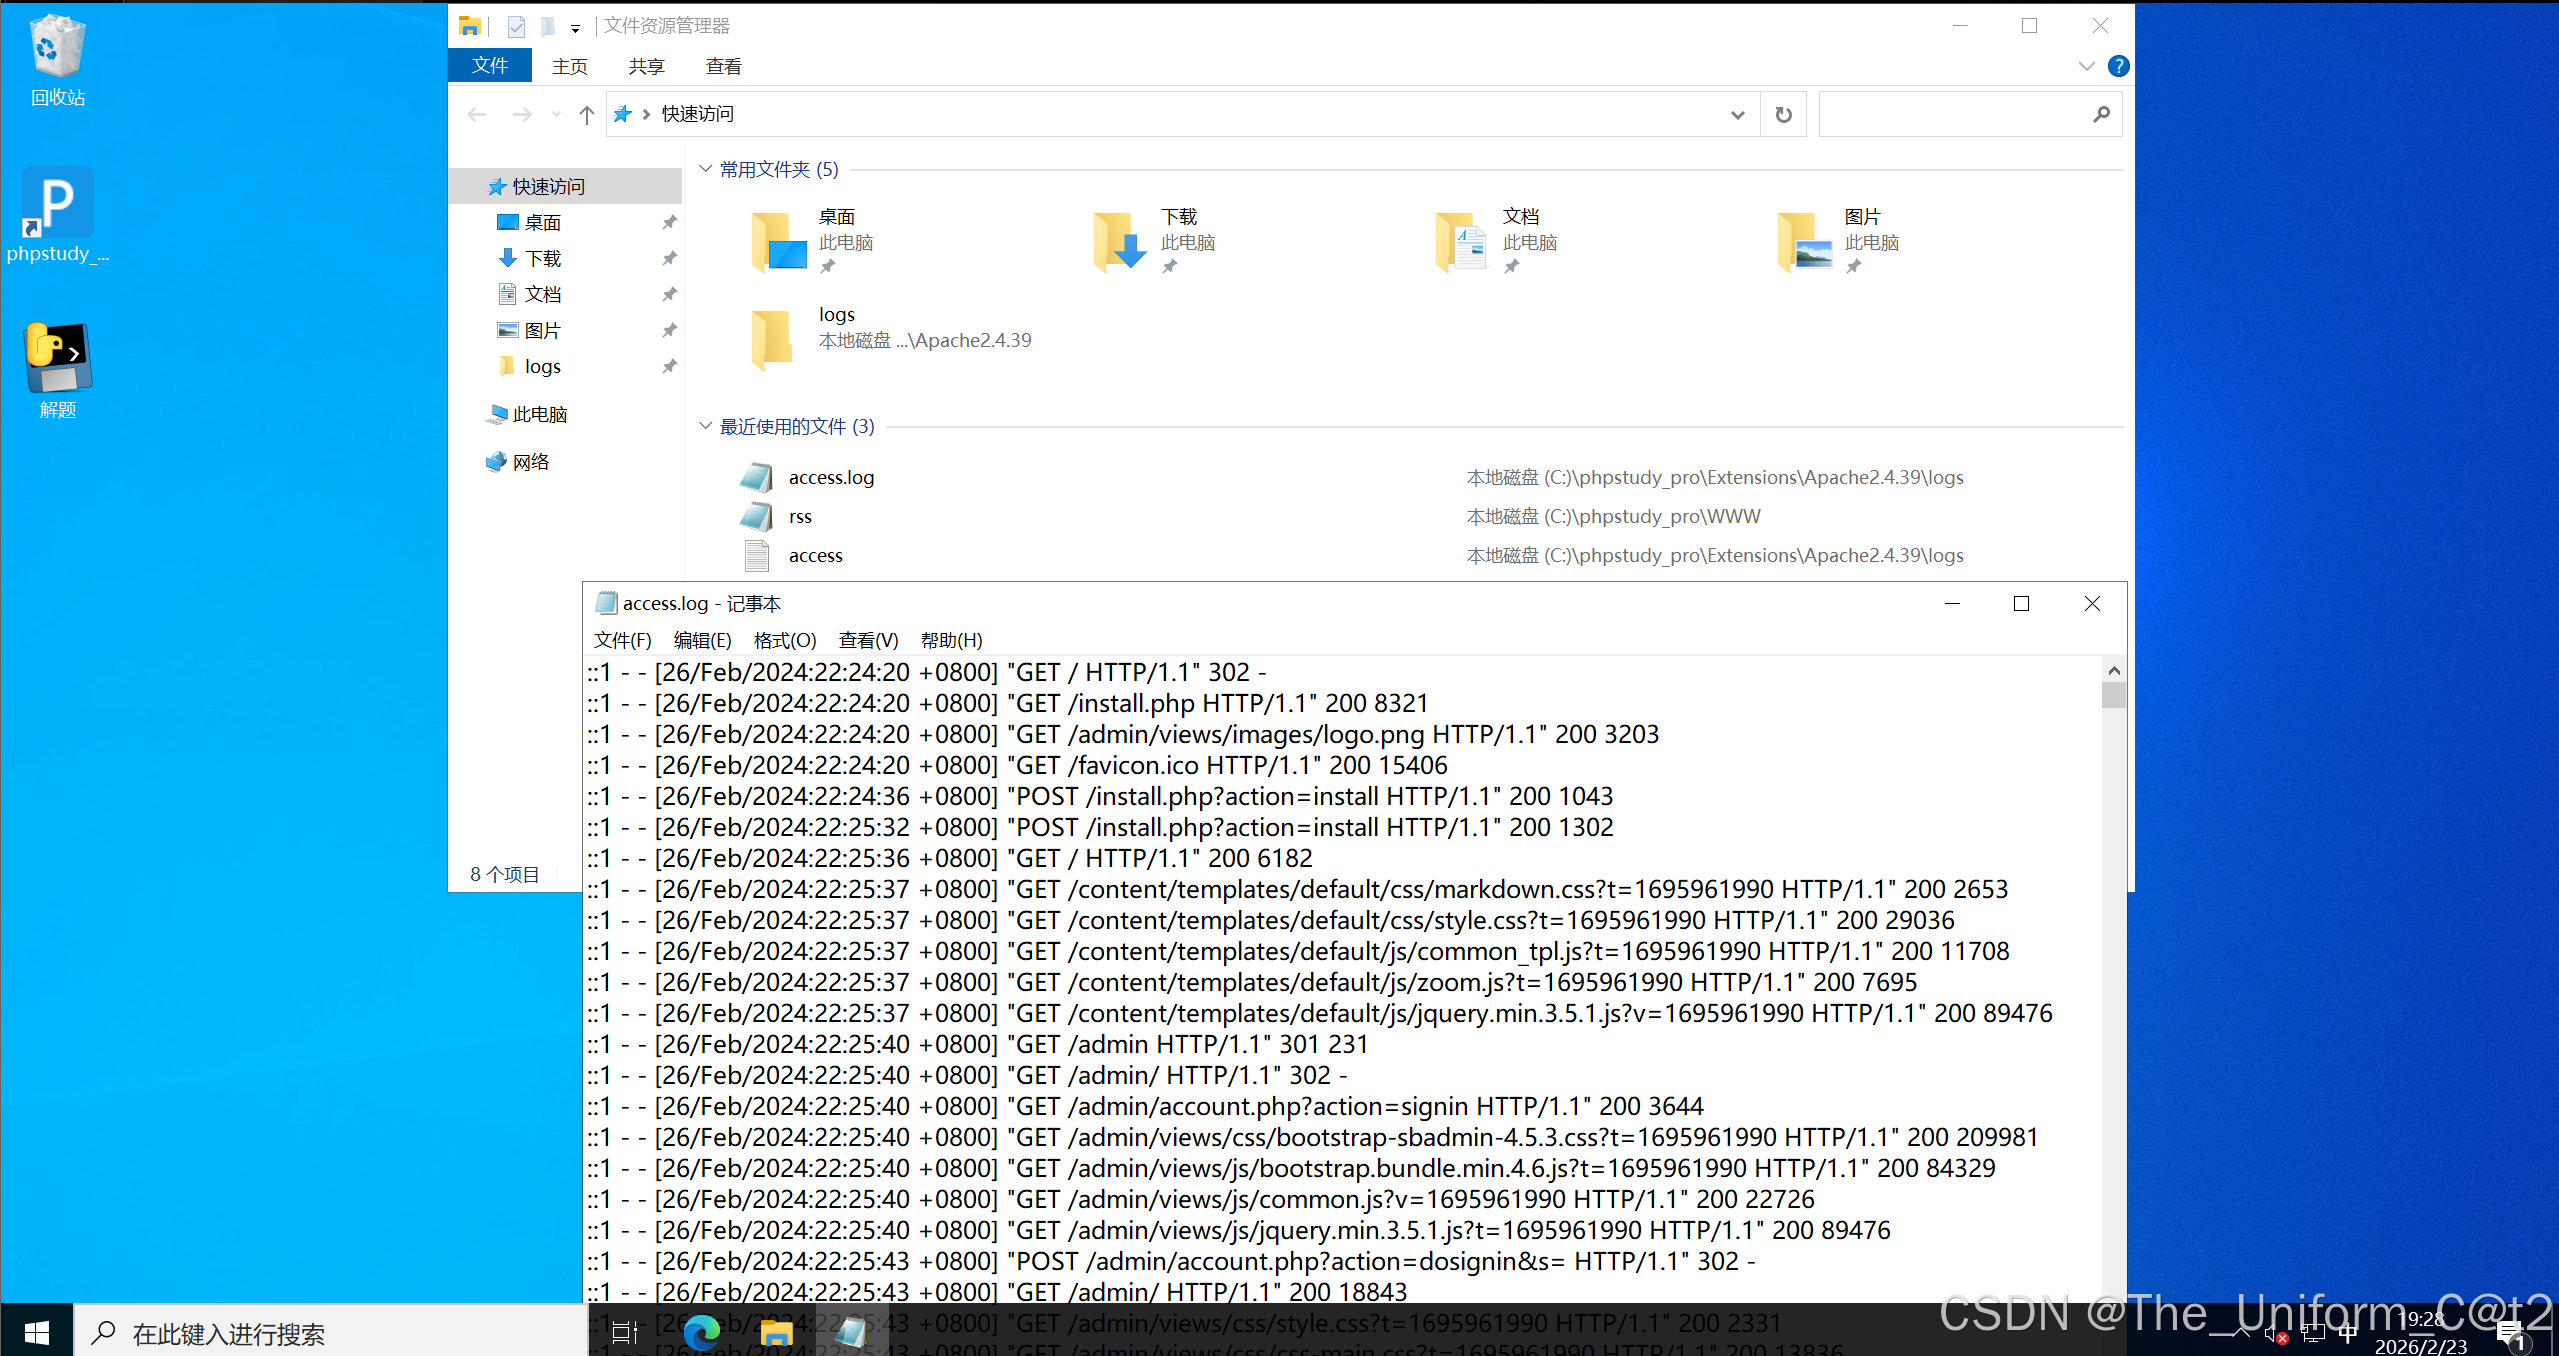Viewport: 2559px width, 1356px height.
Task: Click the refresh button beside address bar
Action: click(x=1783, y=115)
